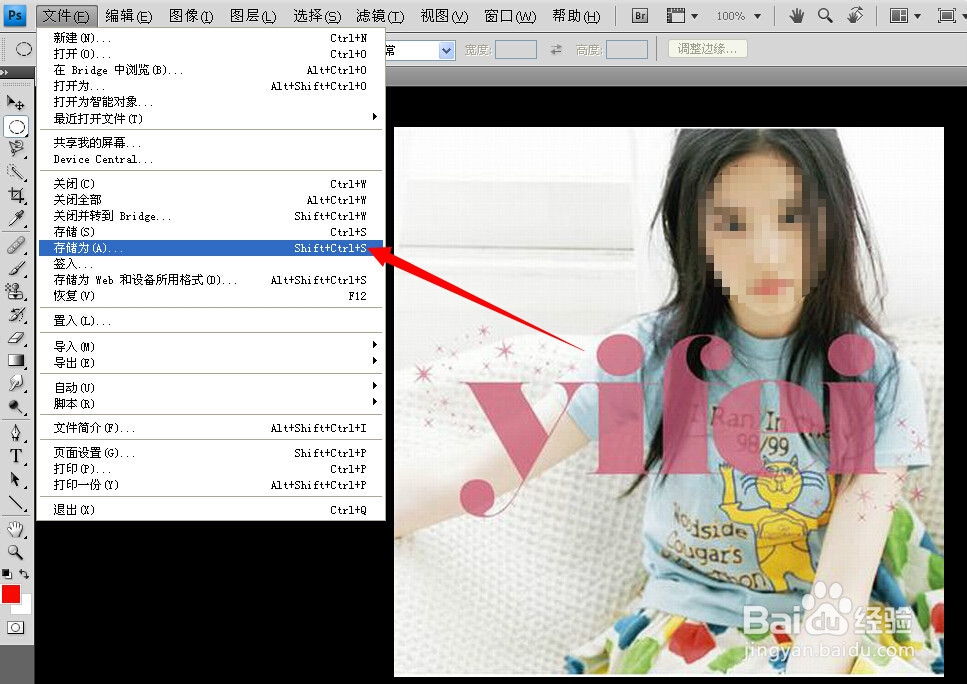Click the Rotate View tool in top bar
967x684 pixels.
(855, 15)
